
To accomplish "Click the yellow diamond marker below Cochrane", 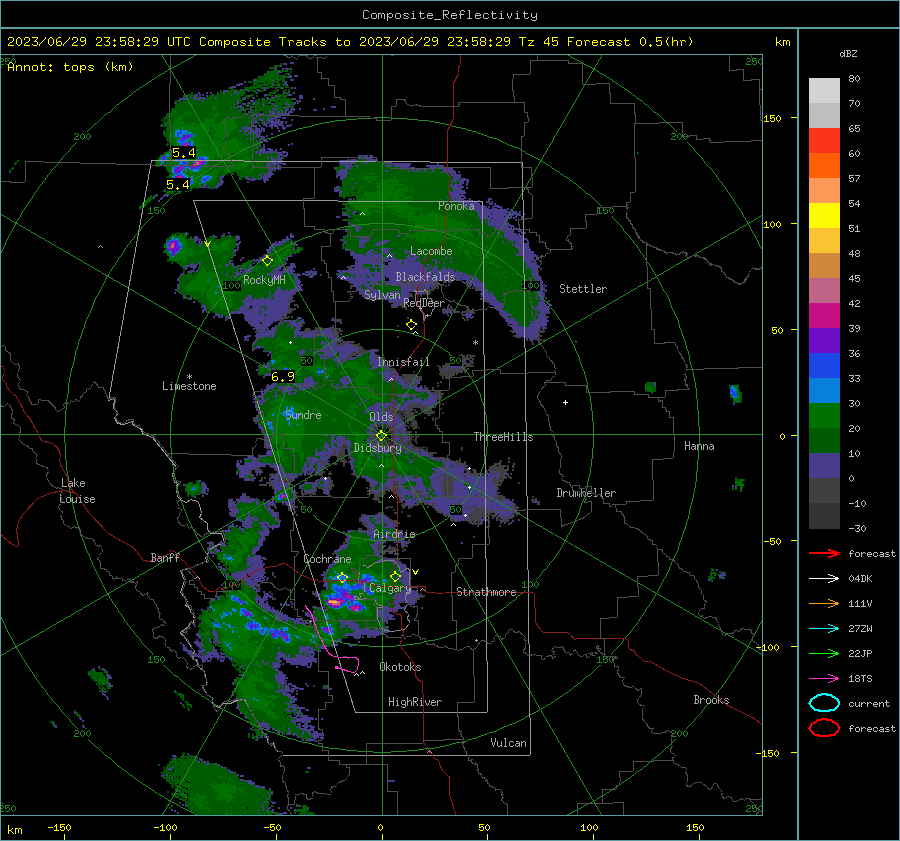I will coord(342,577).
